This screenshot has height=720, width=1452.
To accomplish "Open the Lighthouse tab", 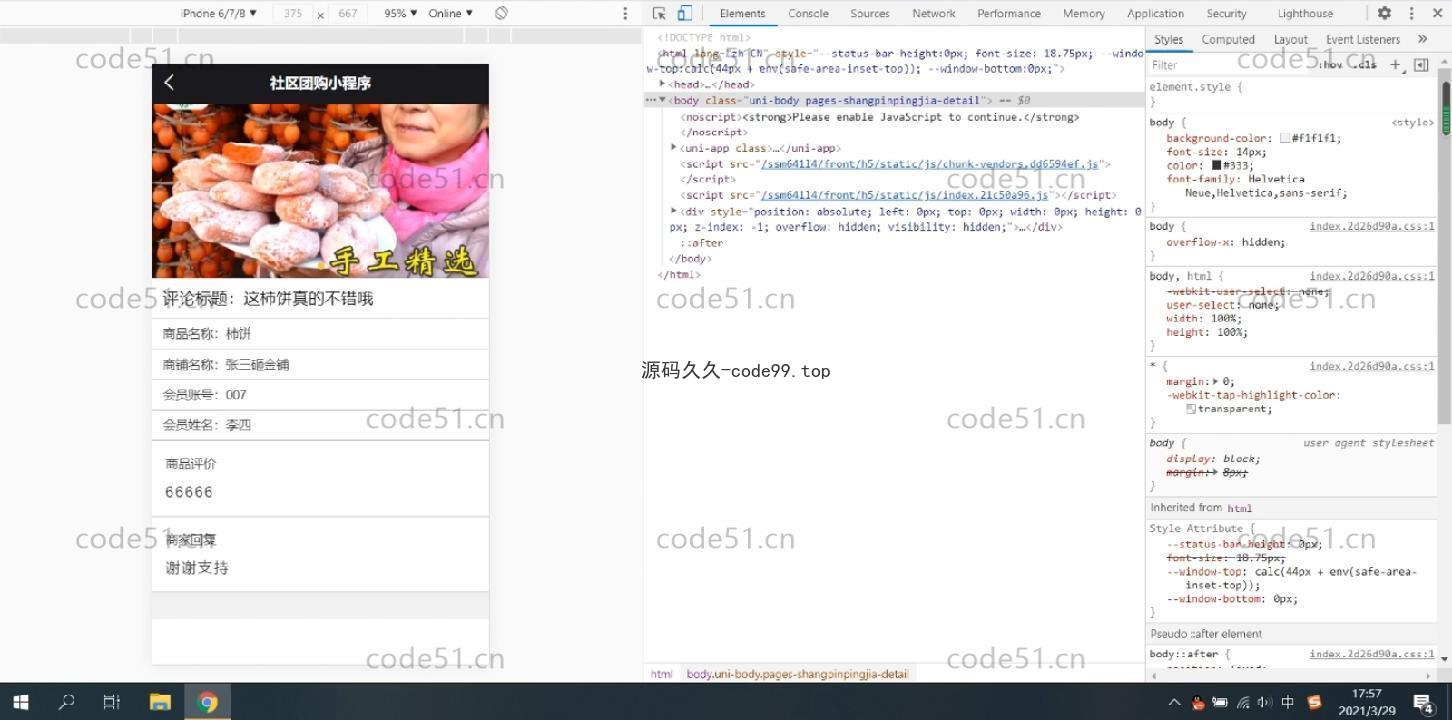I will [1305, 13].
